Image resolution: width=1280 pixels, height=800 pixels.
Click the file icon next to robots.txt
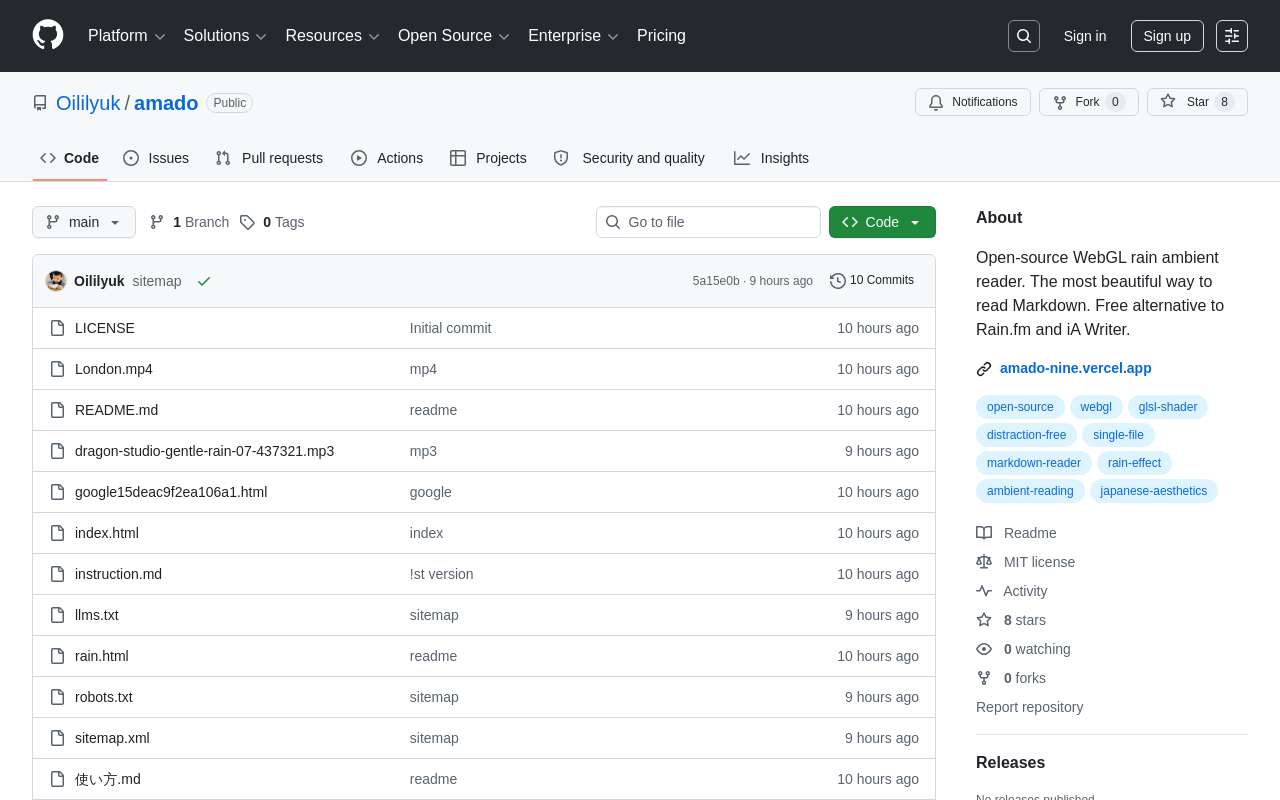click(x=57, y=697)
